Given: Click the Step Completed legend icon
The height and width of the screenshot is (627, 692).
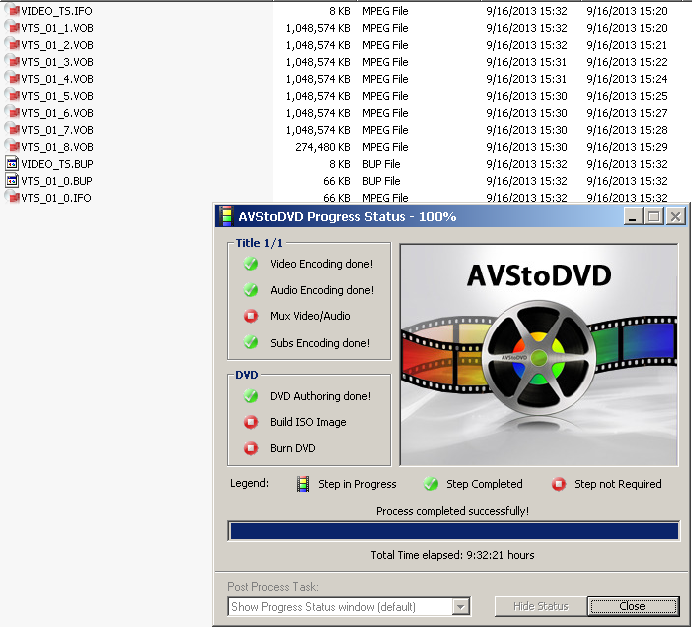Looking at the screenshot, I should pyautogui.click(x=431, y=484).
